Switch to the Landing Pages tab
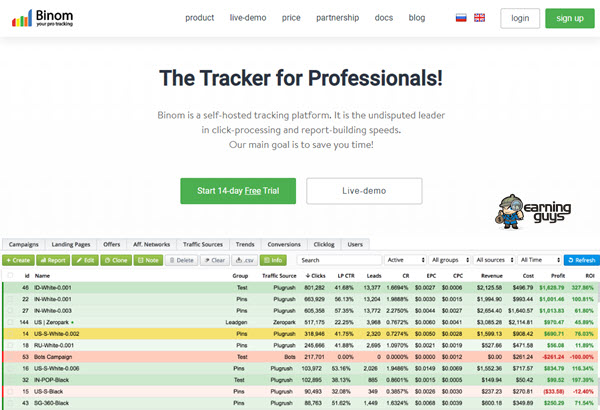600x410 pixels. click(x=69, y=244)
